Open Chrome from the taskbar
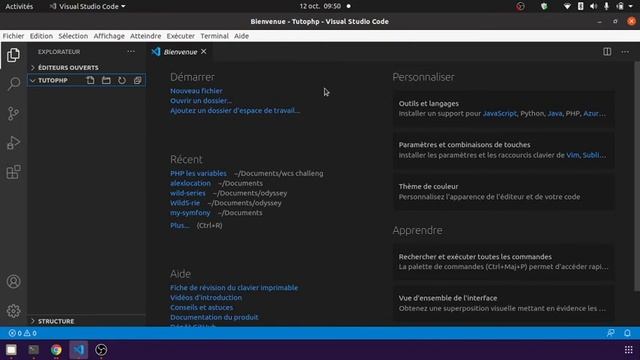The image size is (640, 360). point(56,350)
